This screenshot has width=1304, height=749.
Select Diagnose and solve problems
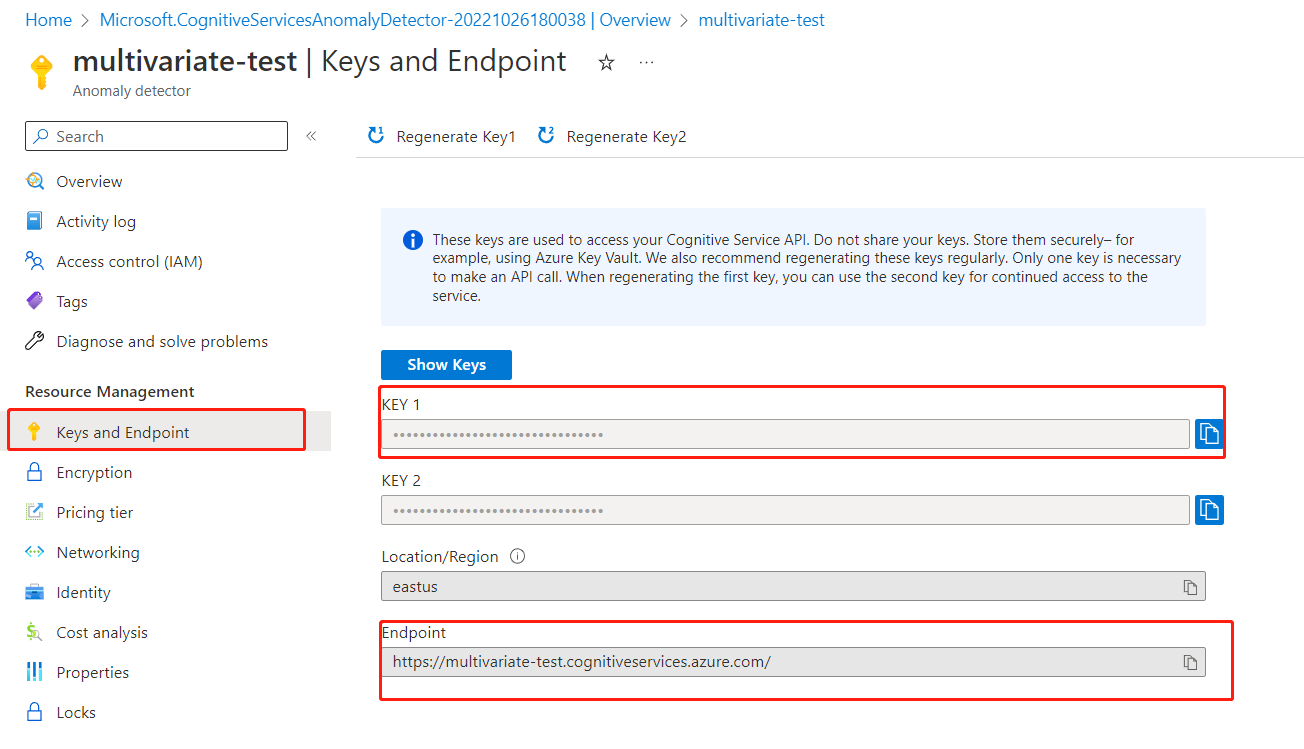[162, 342]
